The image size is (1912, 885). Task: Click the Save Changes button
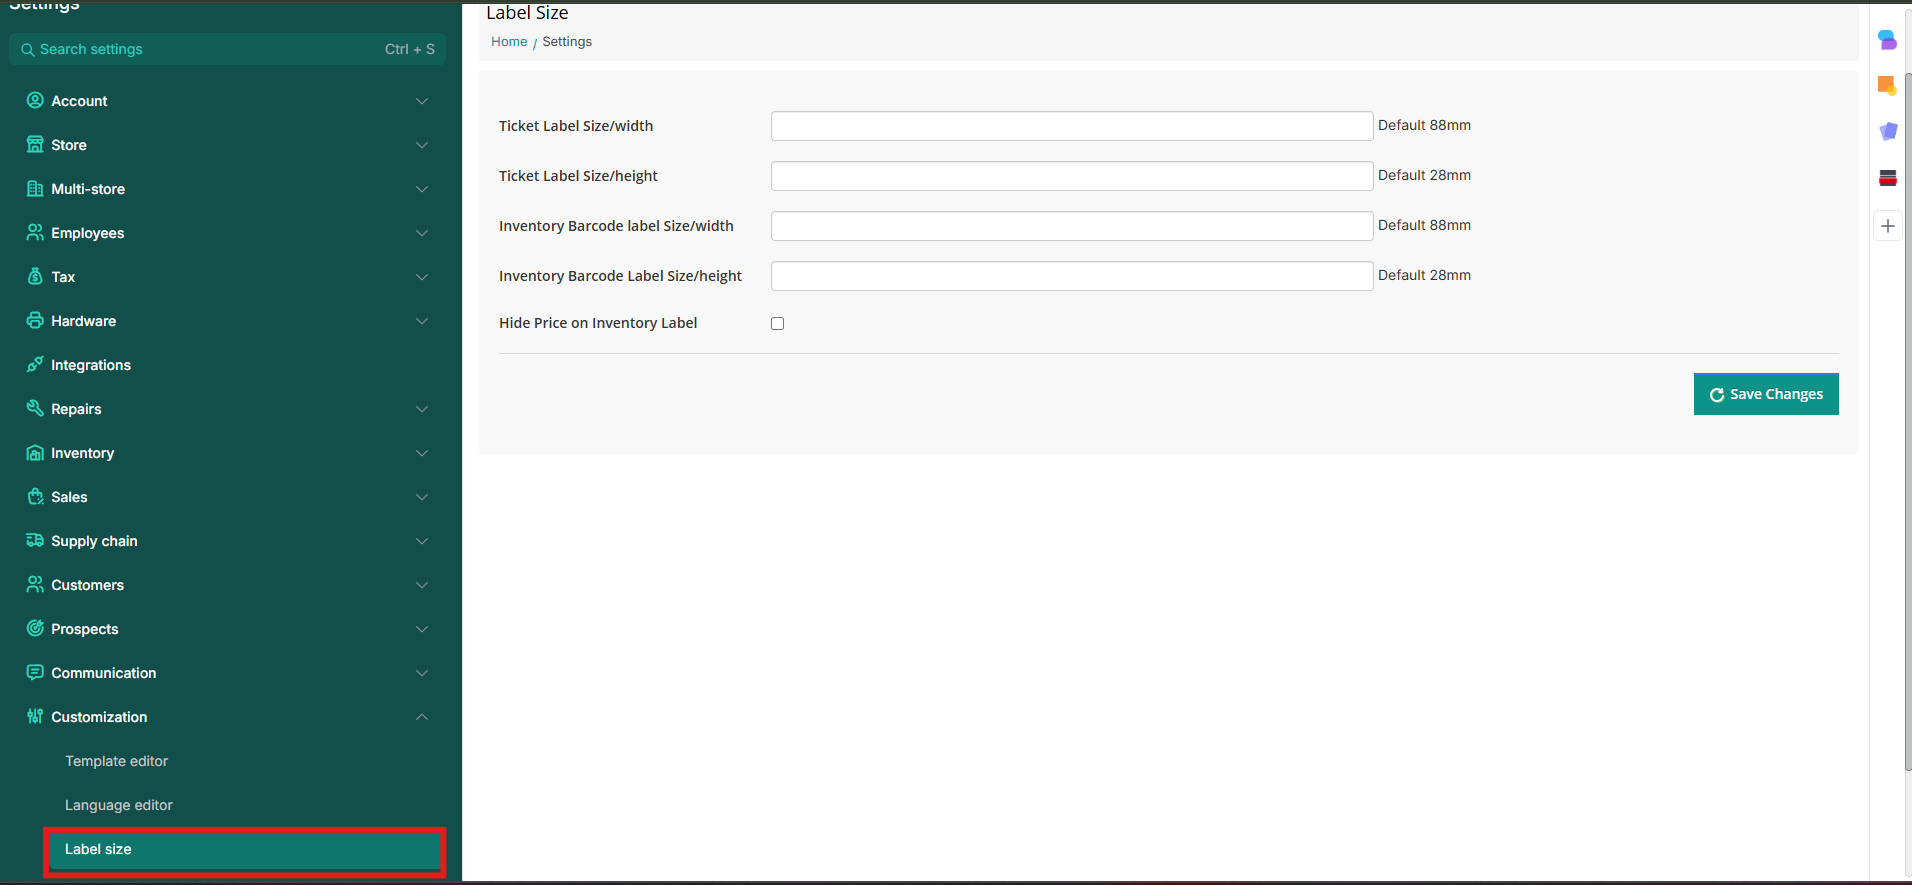coord(1765,394)
